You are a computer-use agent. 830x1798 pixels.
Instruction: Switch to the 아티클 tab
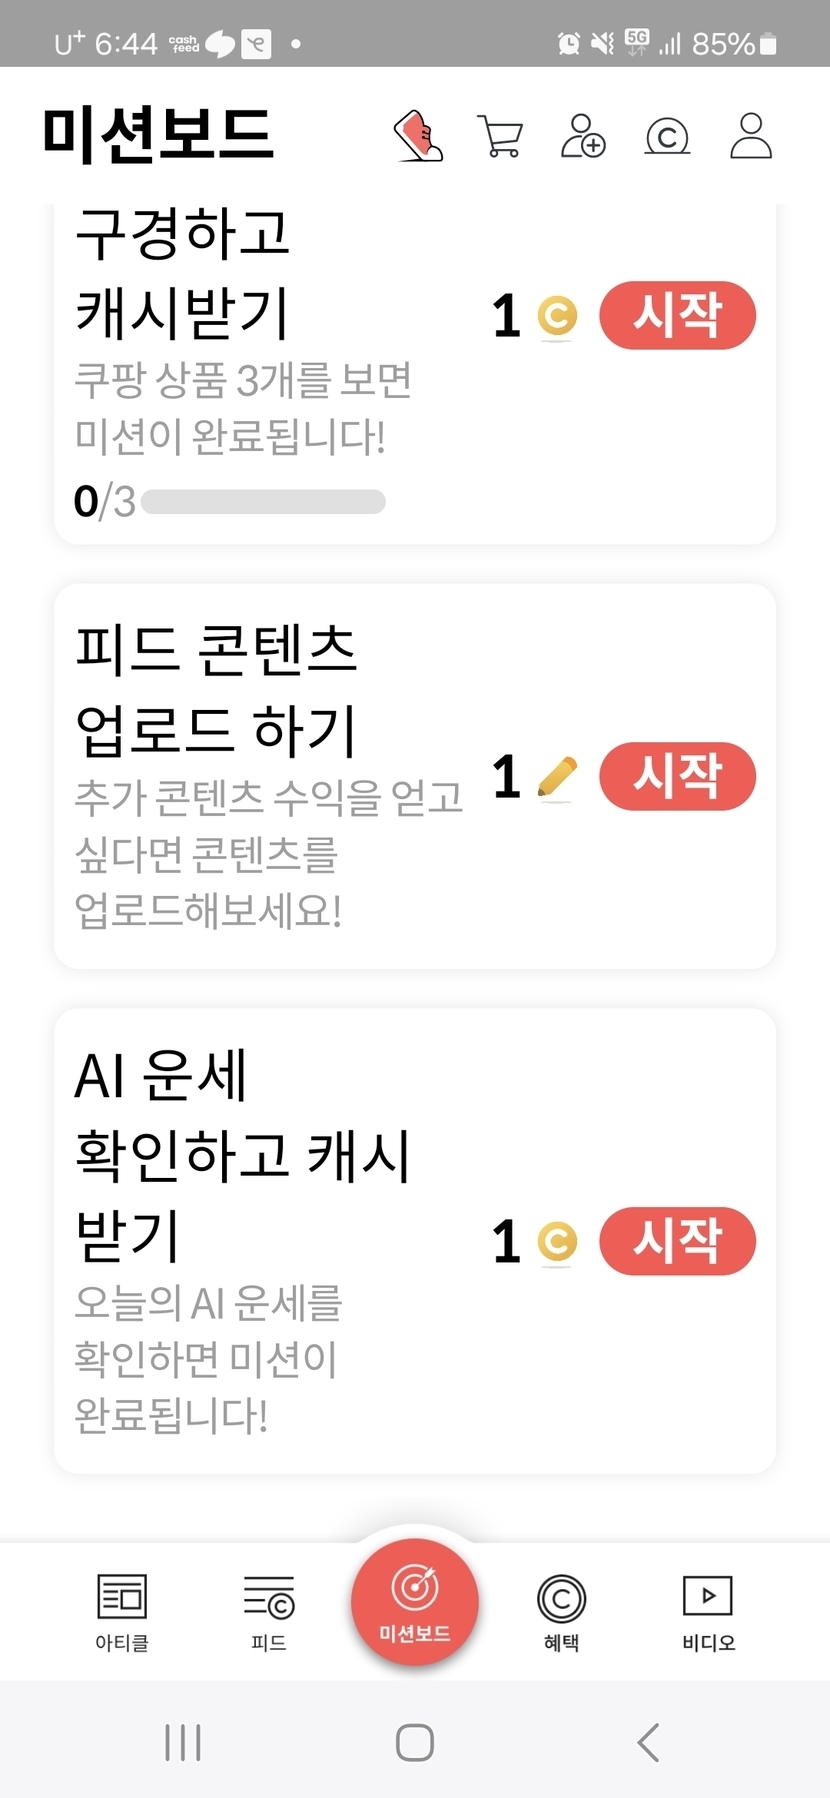(x=122, y=1610)
